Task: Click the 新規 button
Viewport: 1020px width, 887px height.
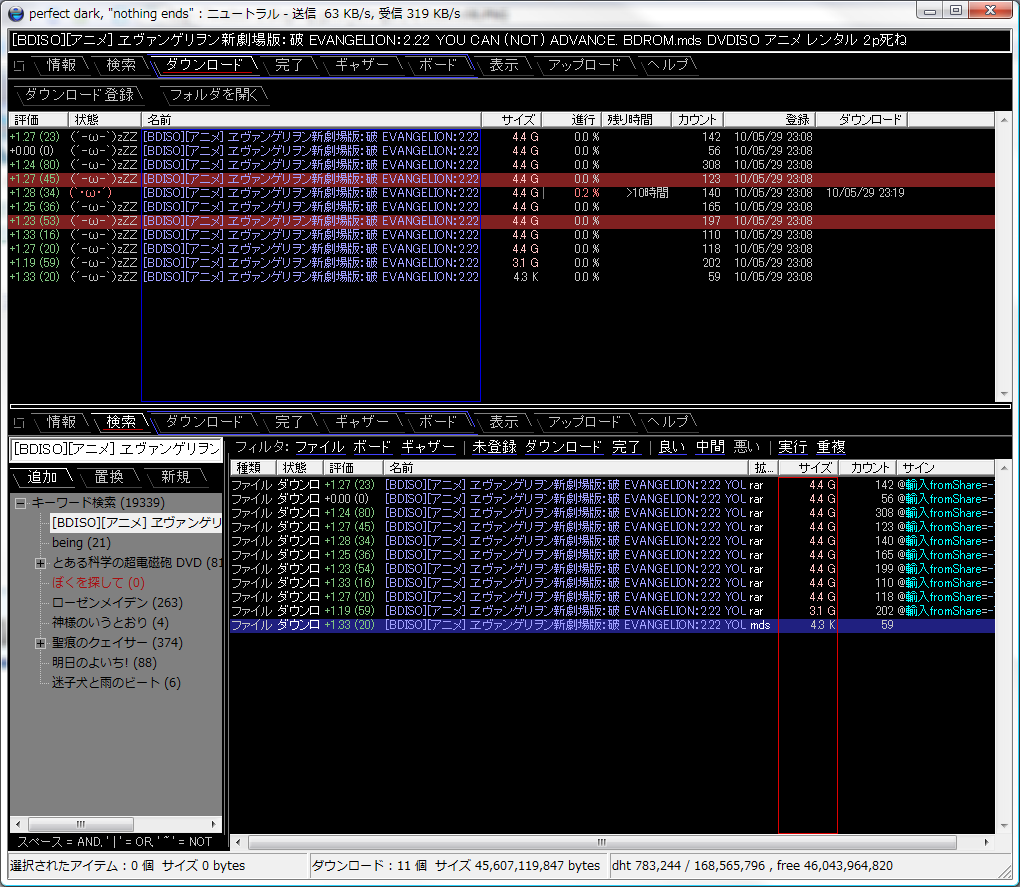Action: tap(176, 477)
